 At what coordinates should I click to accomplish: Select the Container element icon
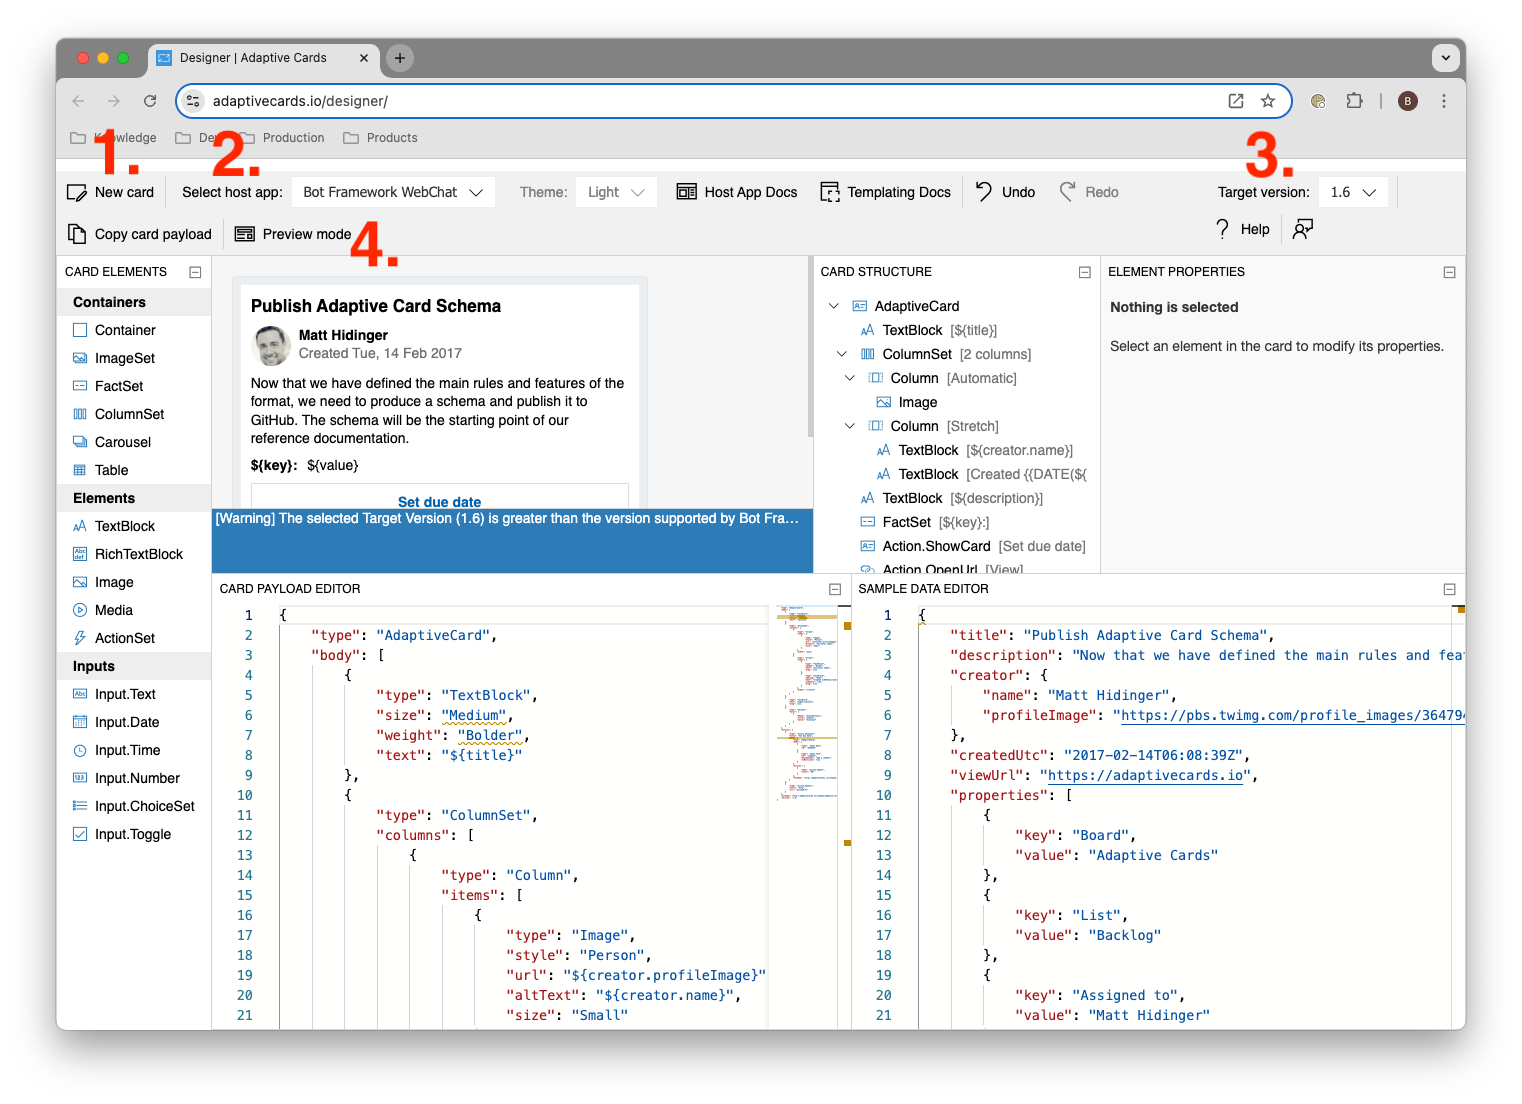click(80, 330)
